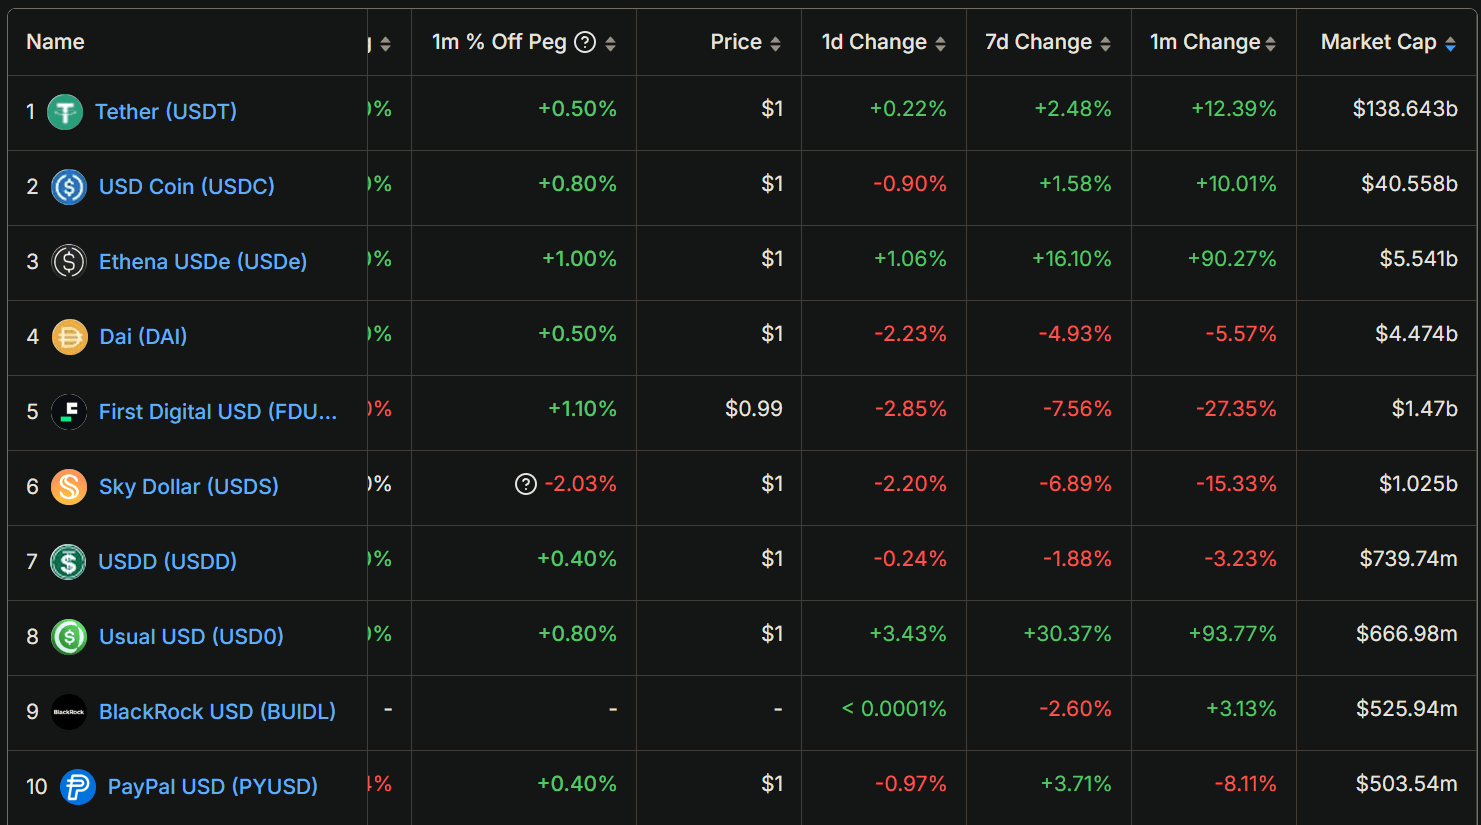This screenshot has width=1481, height=825.
Task: Sort by 1m Change column header
Action: [x=1204, y=42]
